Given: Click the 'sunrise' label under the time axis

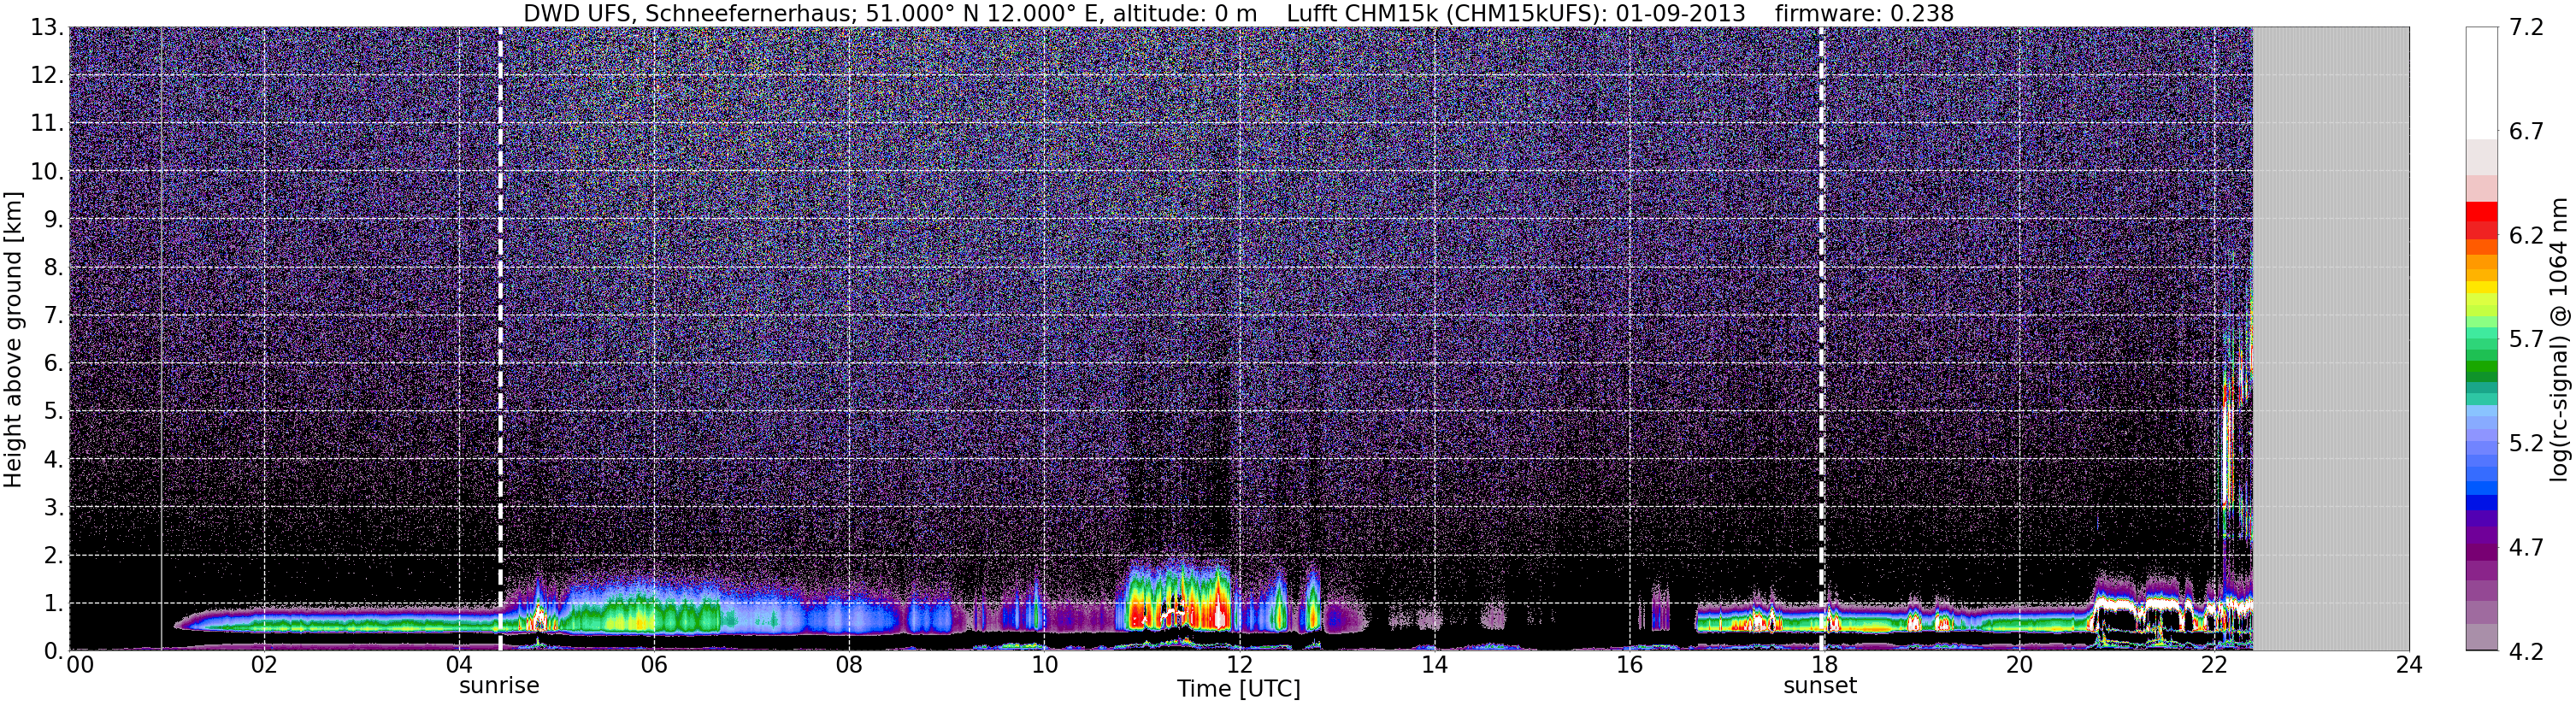Looking at the screenshot, I should [x=499, y=686].
